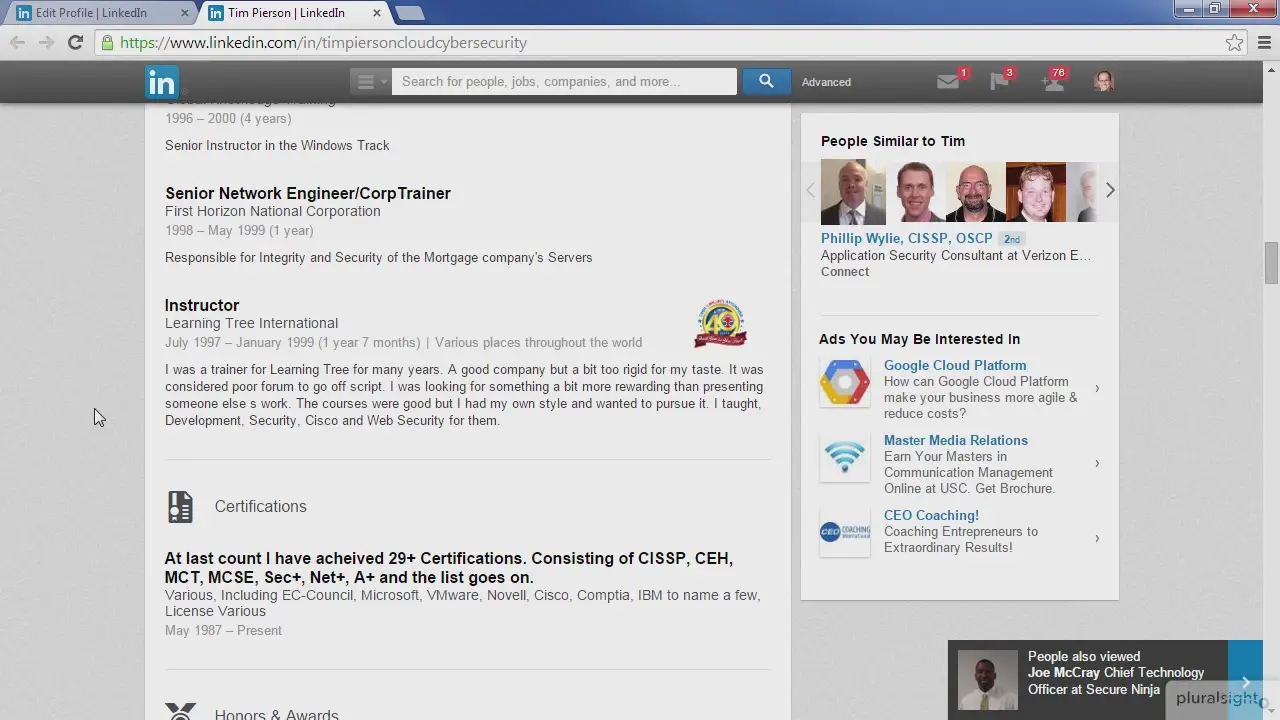This screenshot has height=720, width=1280.
Task: Click the search people input field
Action: click(x=564, y=81)
